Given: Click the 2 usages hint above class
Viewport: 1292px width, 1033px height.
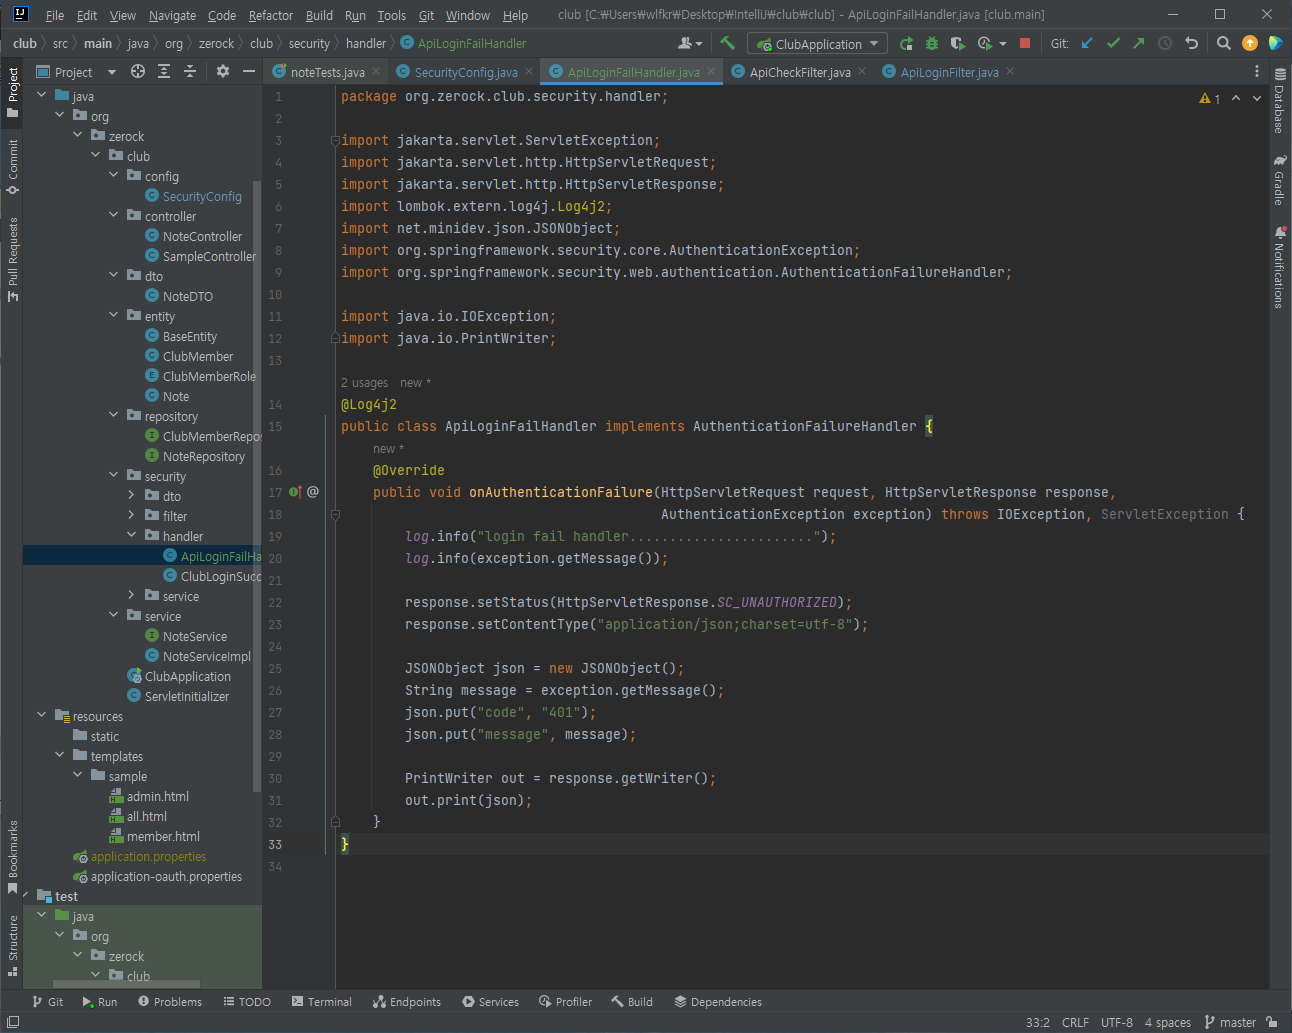Looking at the screenshot, I should (364, 382).
